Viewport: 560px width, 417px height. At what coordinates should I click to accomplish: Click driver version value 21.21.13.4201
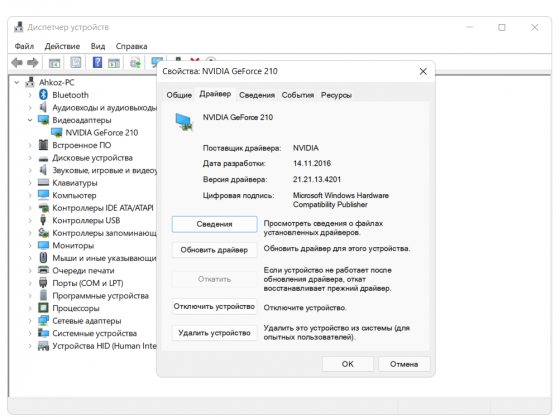tap(317, 179)
